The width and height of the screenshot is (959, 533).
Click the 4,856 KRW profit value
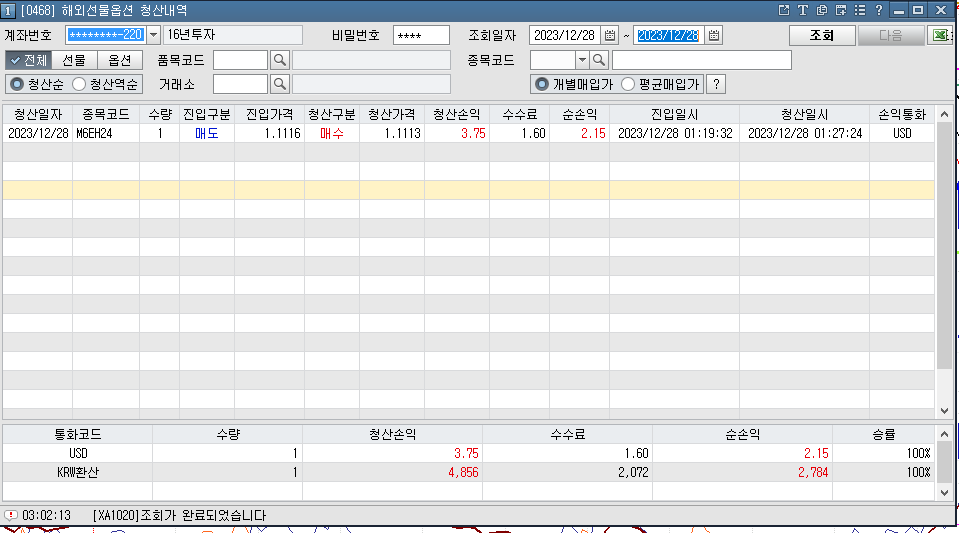pos(463,472)
